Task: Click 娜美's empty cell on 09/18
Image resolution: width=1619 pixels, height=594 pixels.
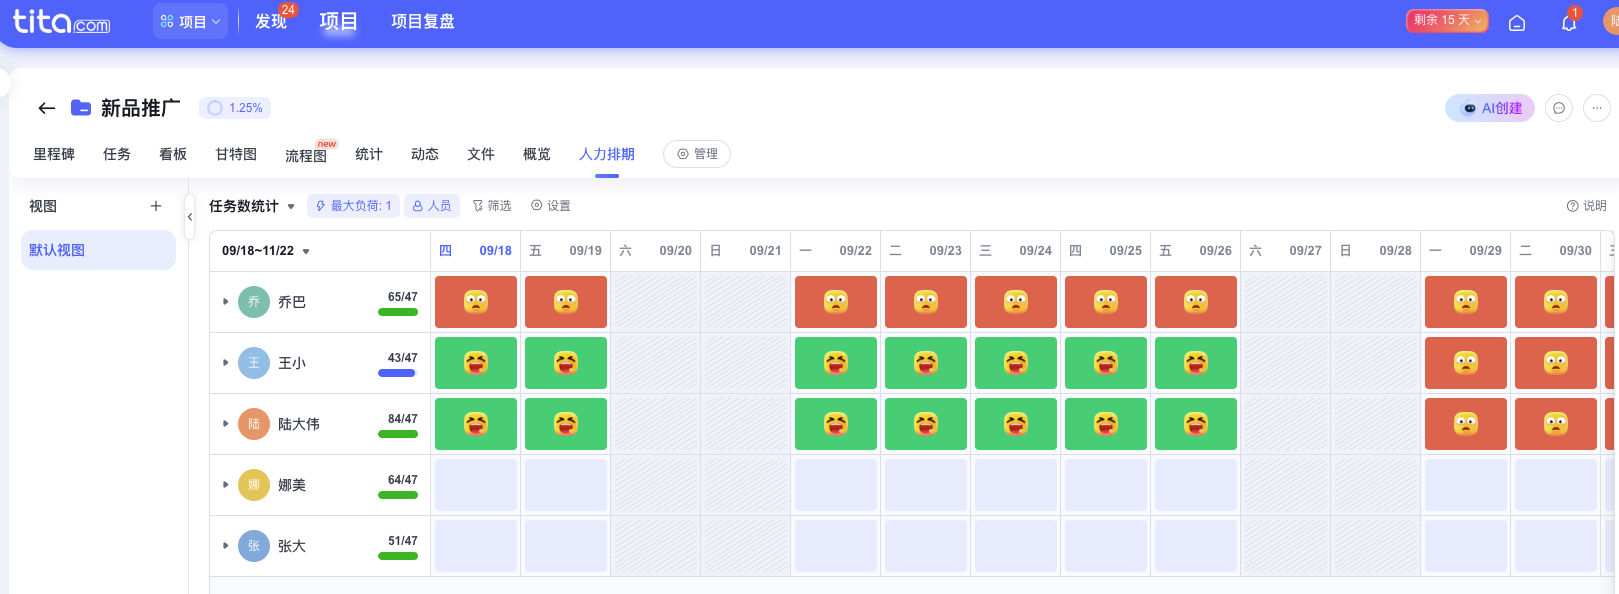Action: (476, 485)
